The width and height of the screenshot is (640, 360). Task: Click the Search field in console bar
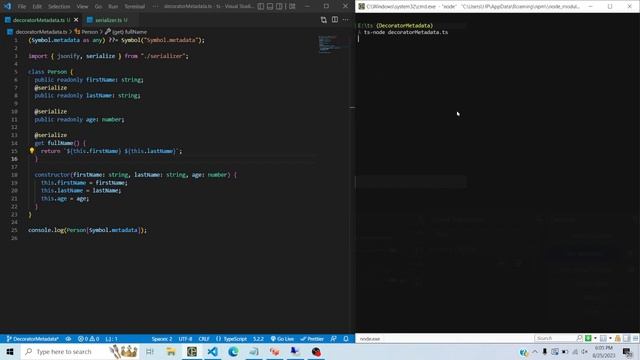coord(555,338)
